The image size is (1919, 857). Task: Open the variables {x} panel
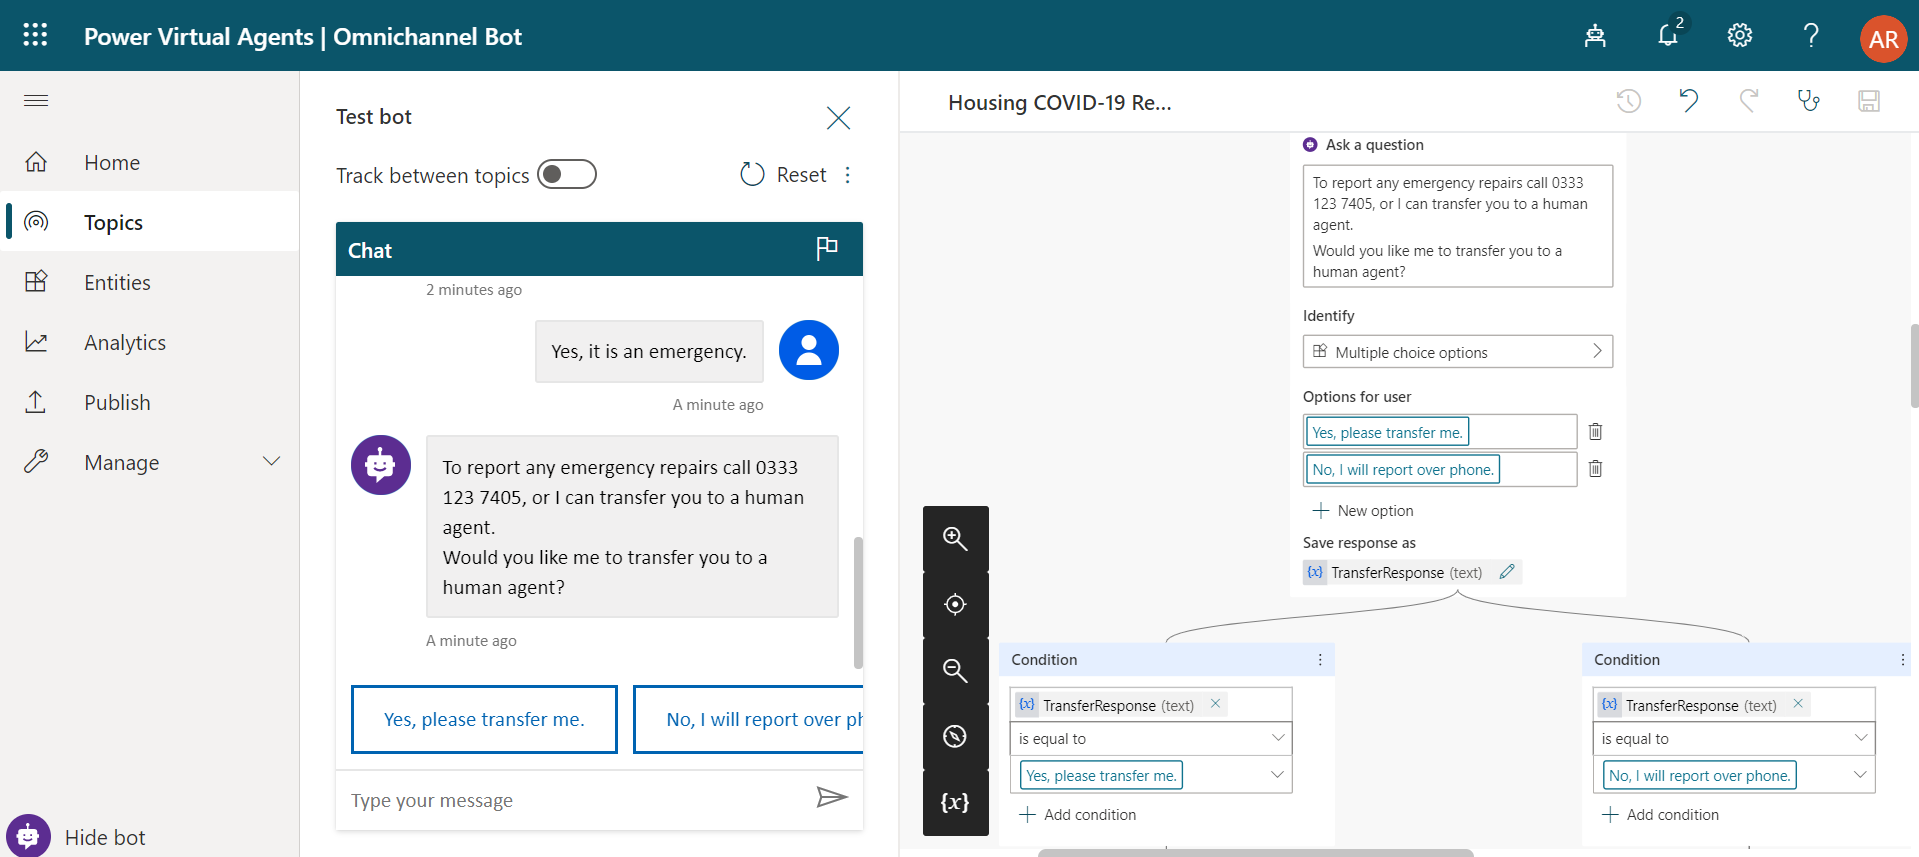click(x=955, y=802)
